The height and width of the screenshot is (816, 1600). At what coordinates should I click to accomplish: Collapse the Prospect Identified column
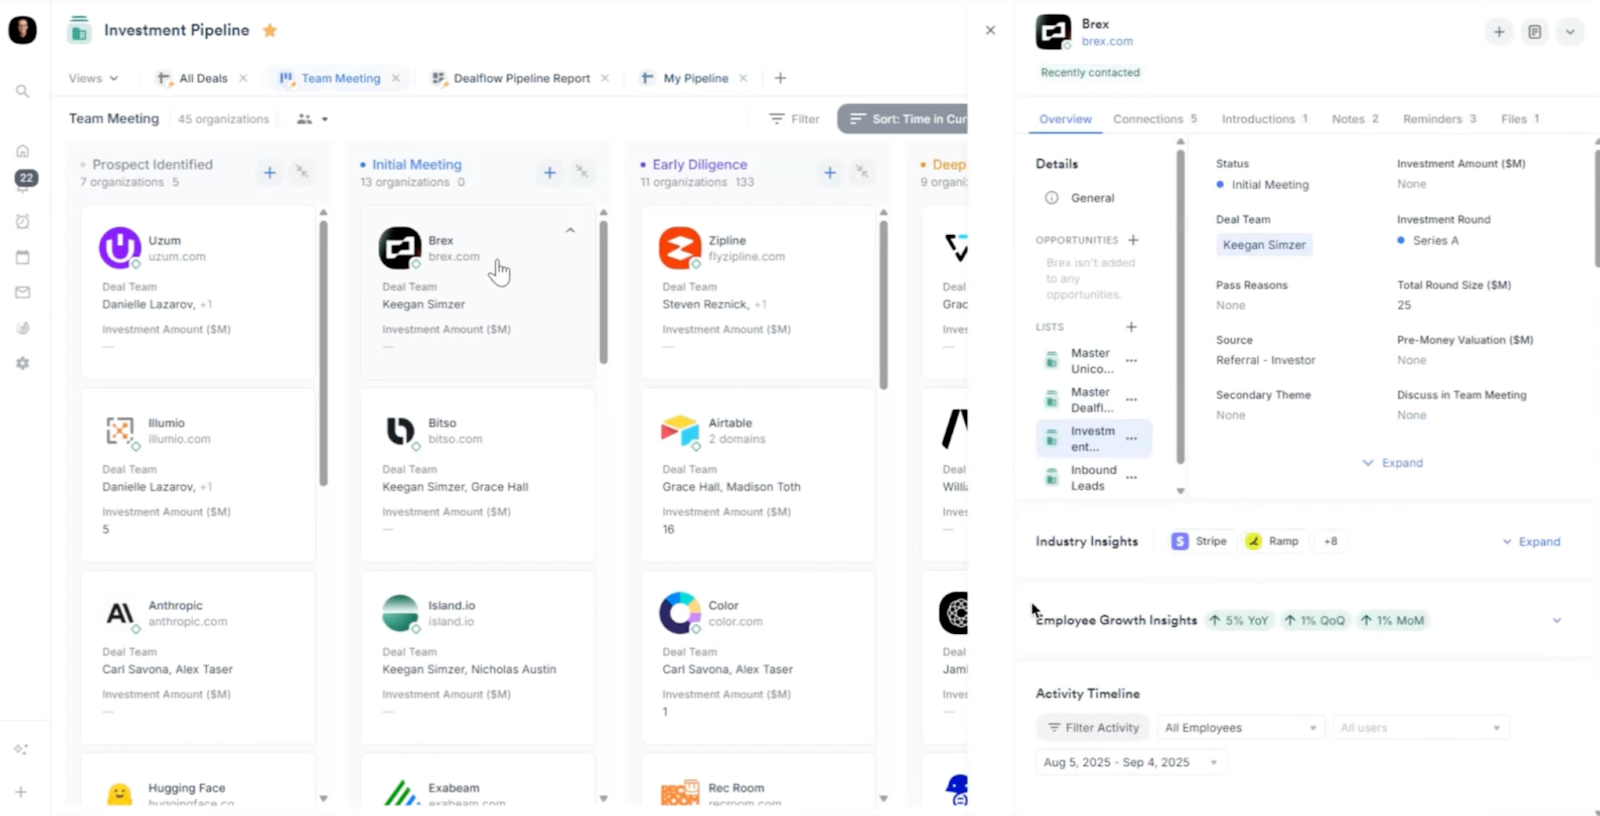(x=301, y=173)
